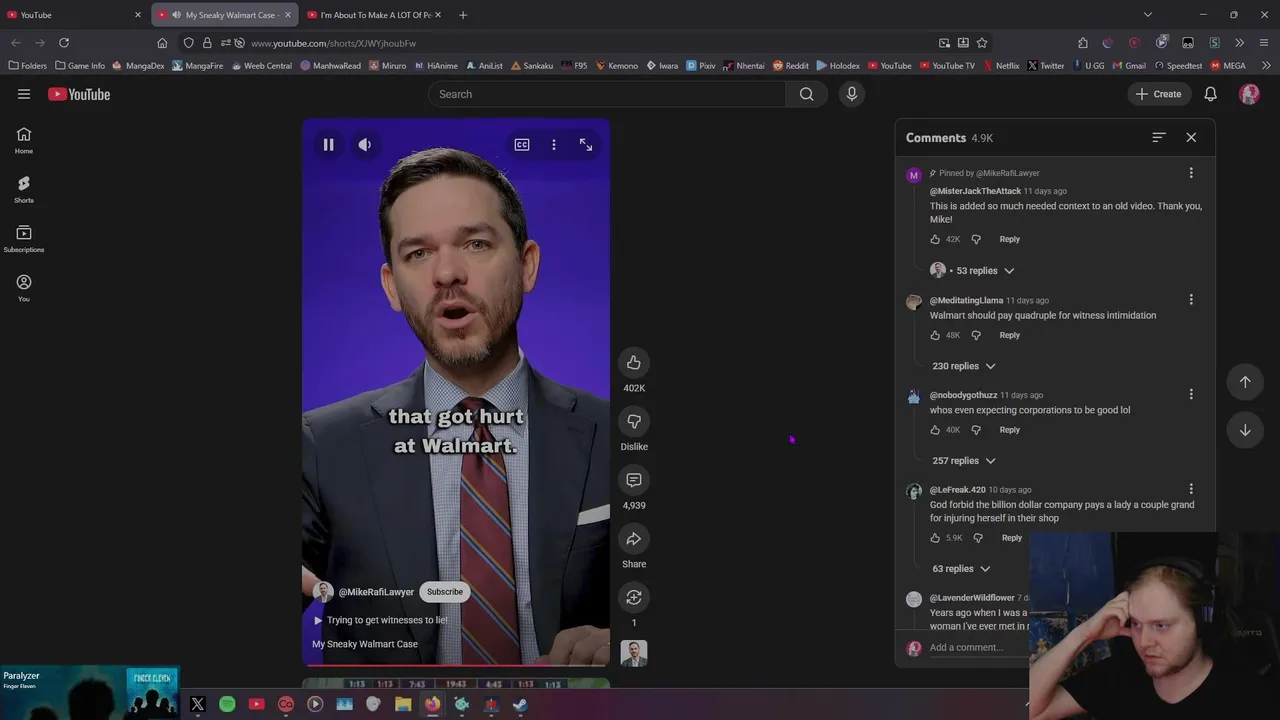Open Shorts in the sidebar

pyautogui.click(x=24, y=189)
